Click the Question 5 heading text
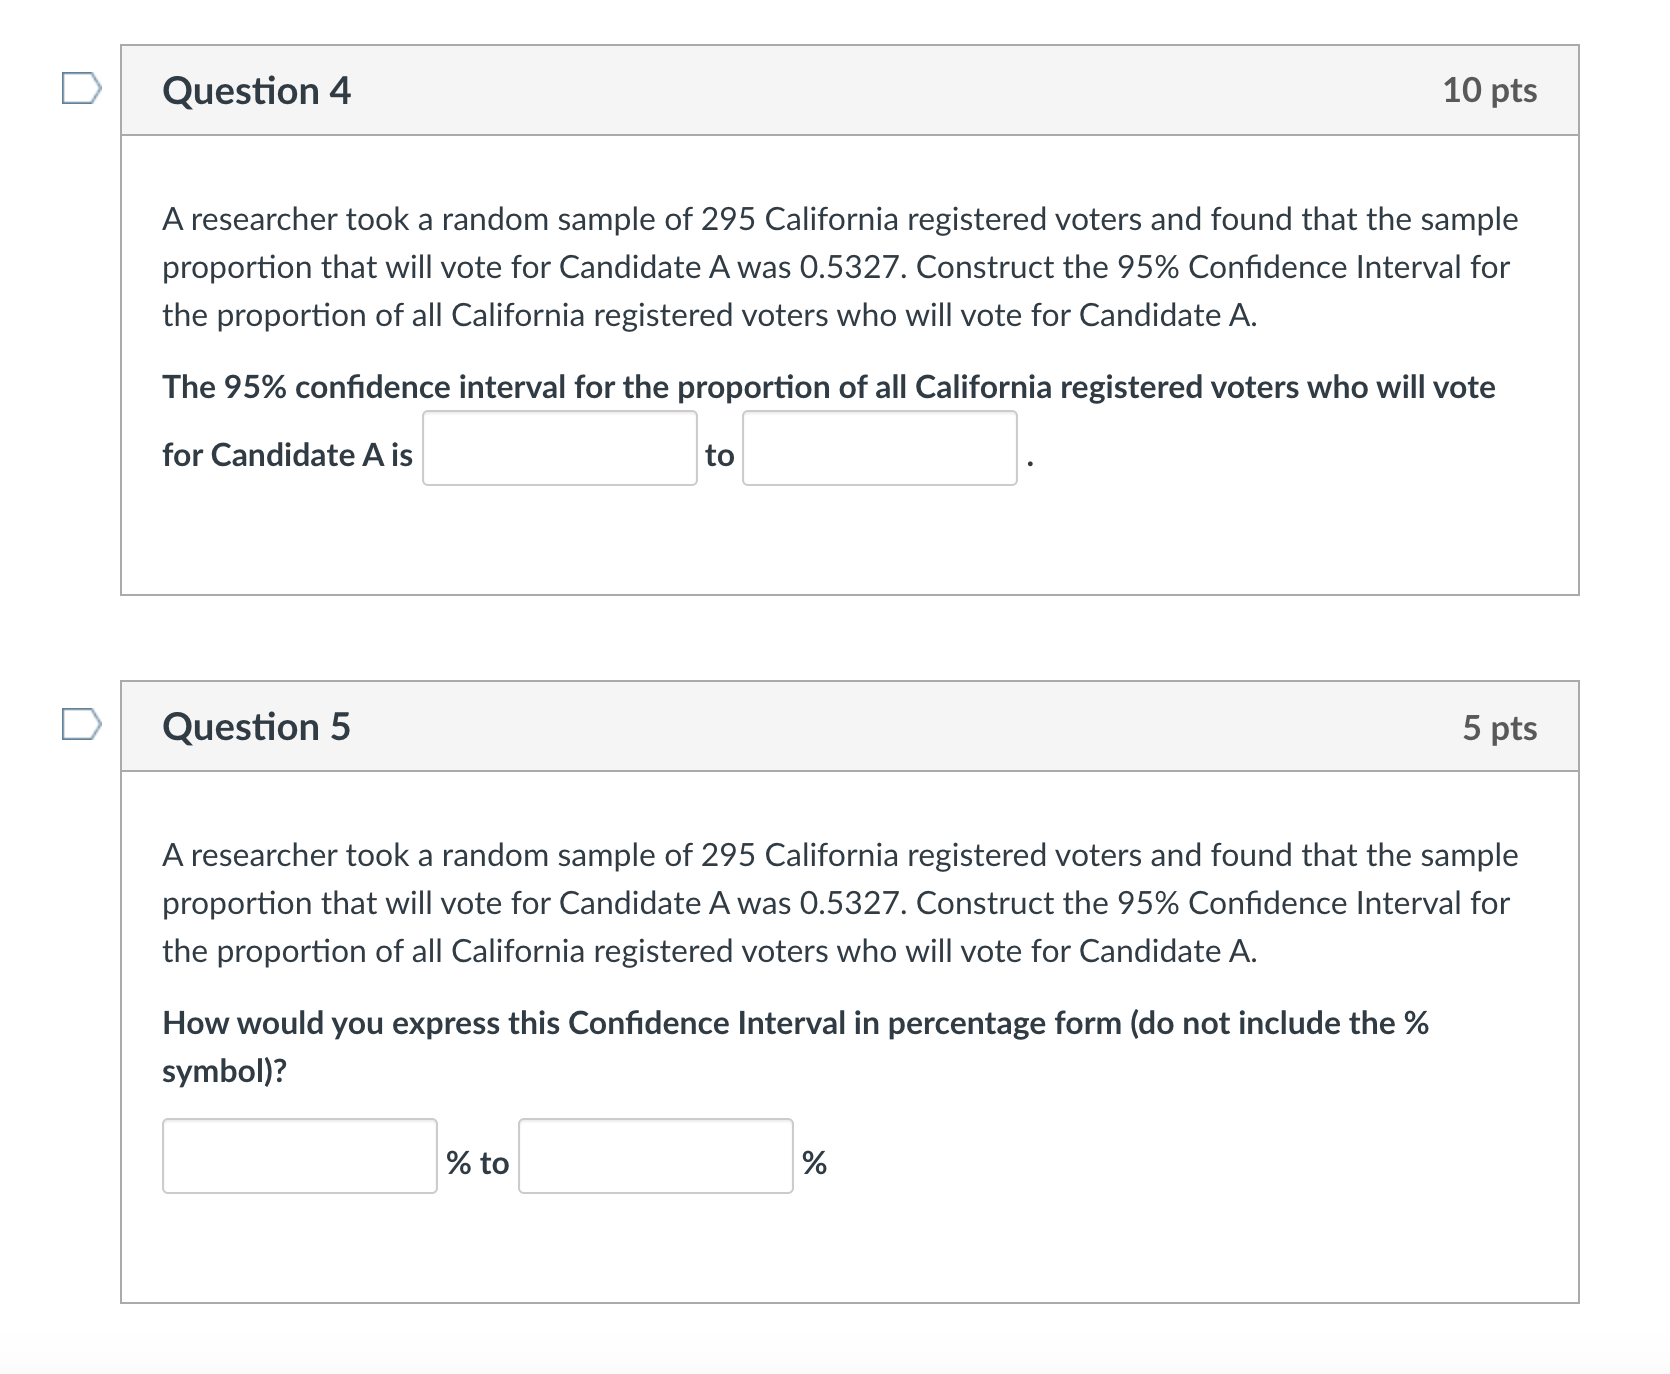 click(256, 726)
